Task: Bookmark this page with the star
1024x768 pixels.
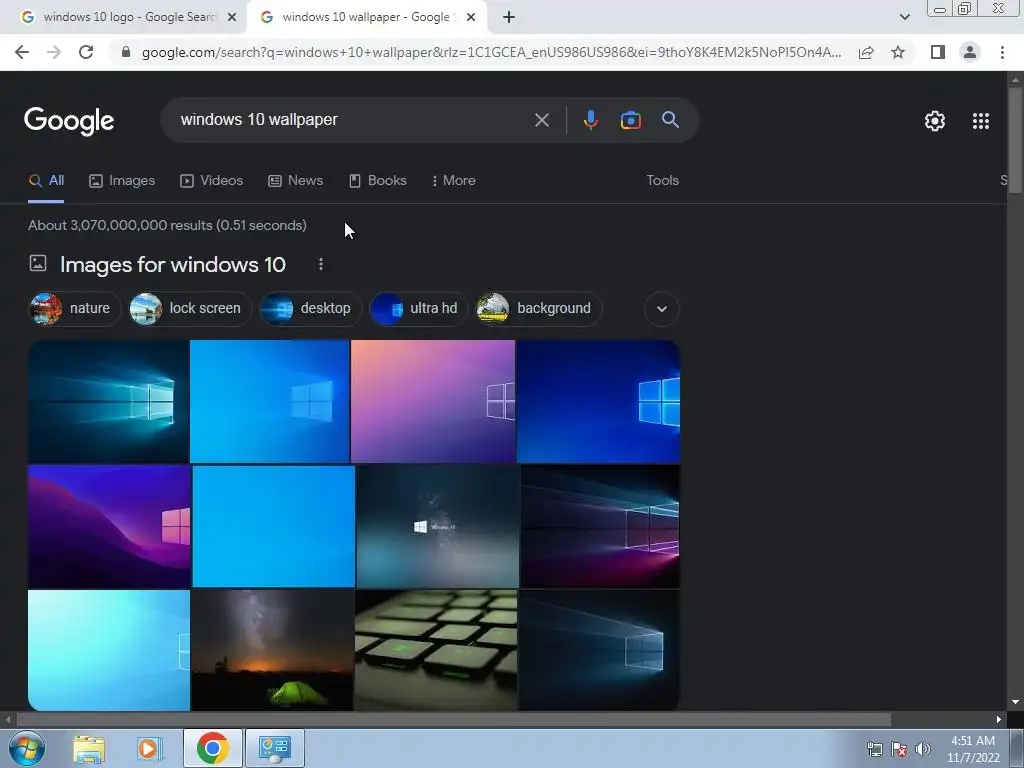Action: coord(898,52)
